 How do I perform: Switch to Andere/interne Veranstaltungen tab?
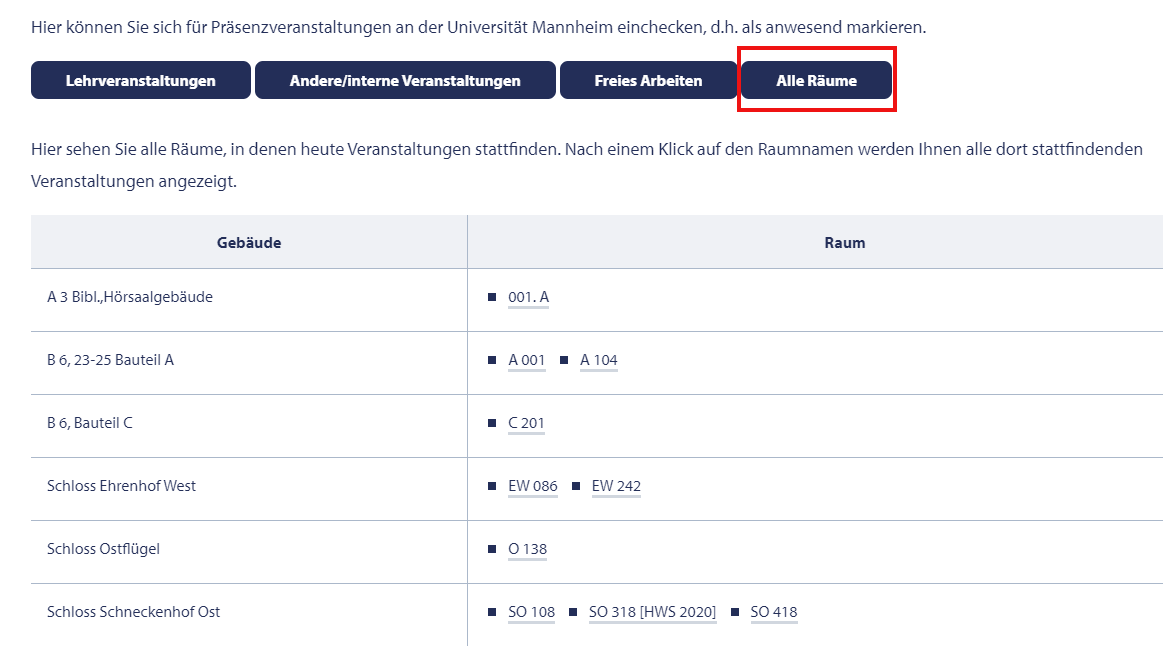click(x=405, y=80)
